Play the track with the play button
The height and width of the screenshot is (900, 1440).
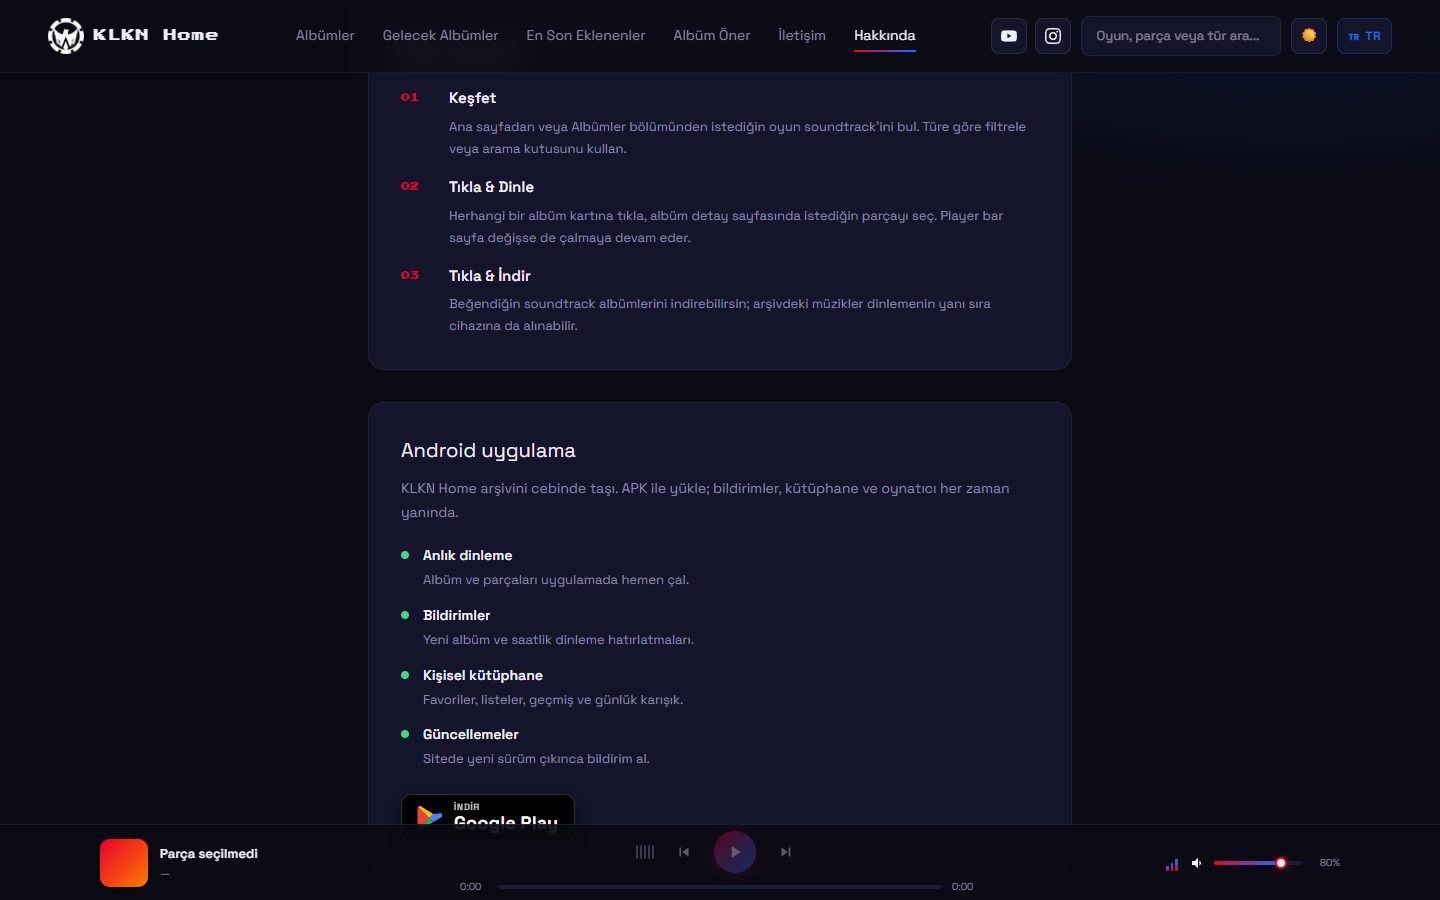pos(735,852)
